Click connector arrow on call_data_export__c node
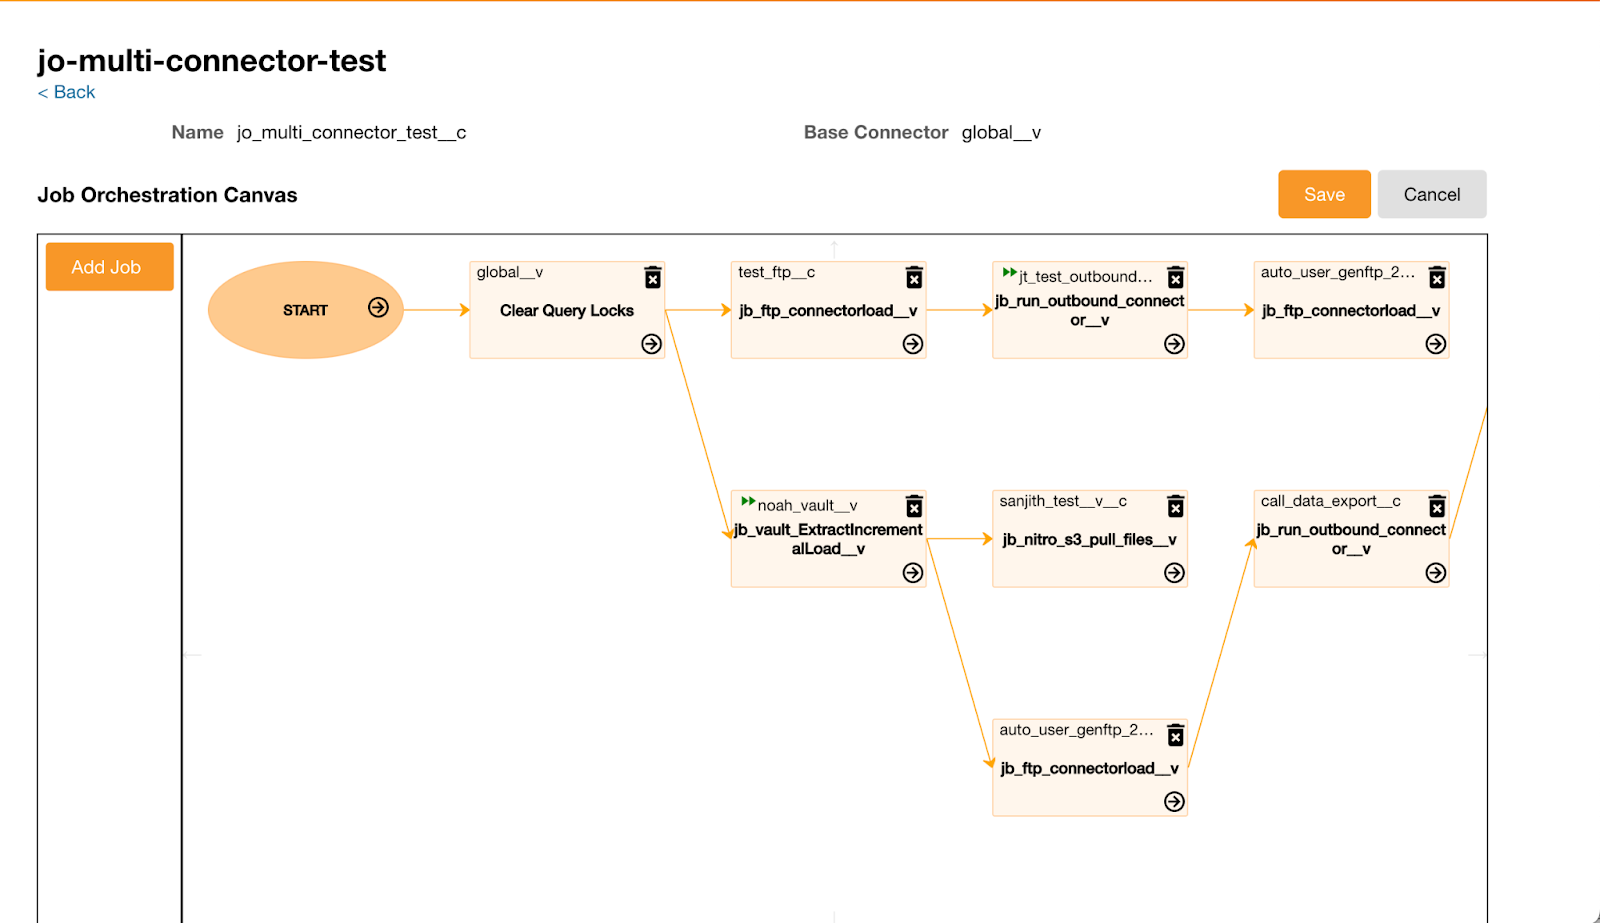The height and width of the screenshot is (923, 1600). (1436, 573)
